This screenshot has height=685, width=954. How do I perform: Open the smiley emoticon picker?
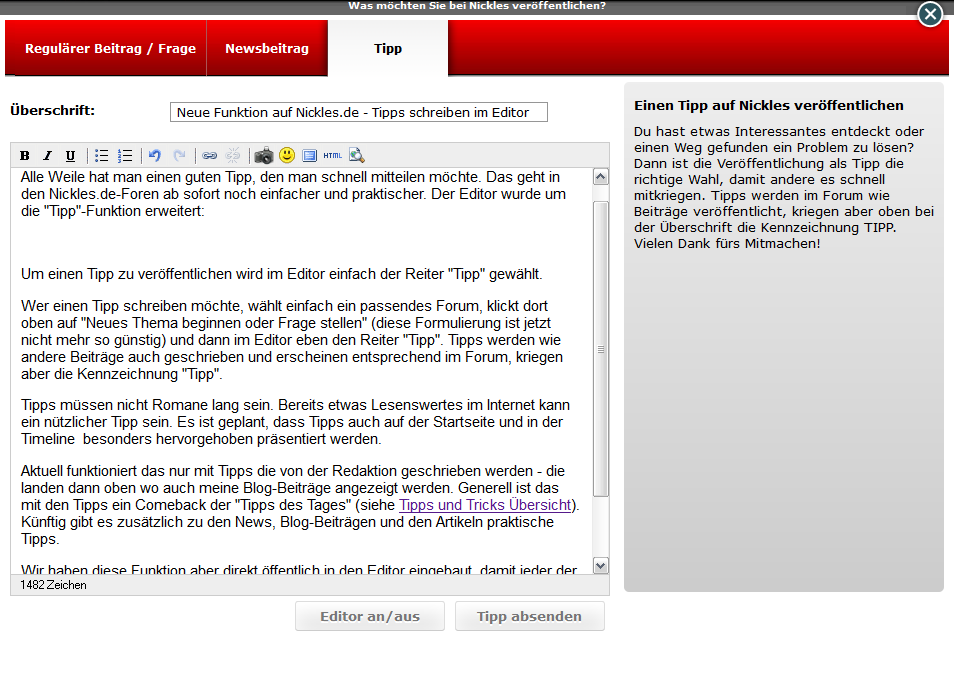(287, 155)
